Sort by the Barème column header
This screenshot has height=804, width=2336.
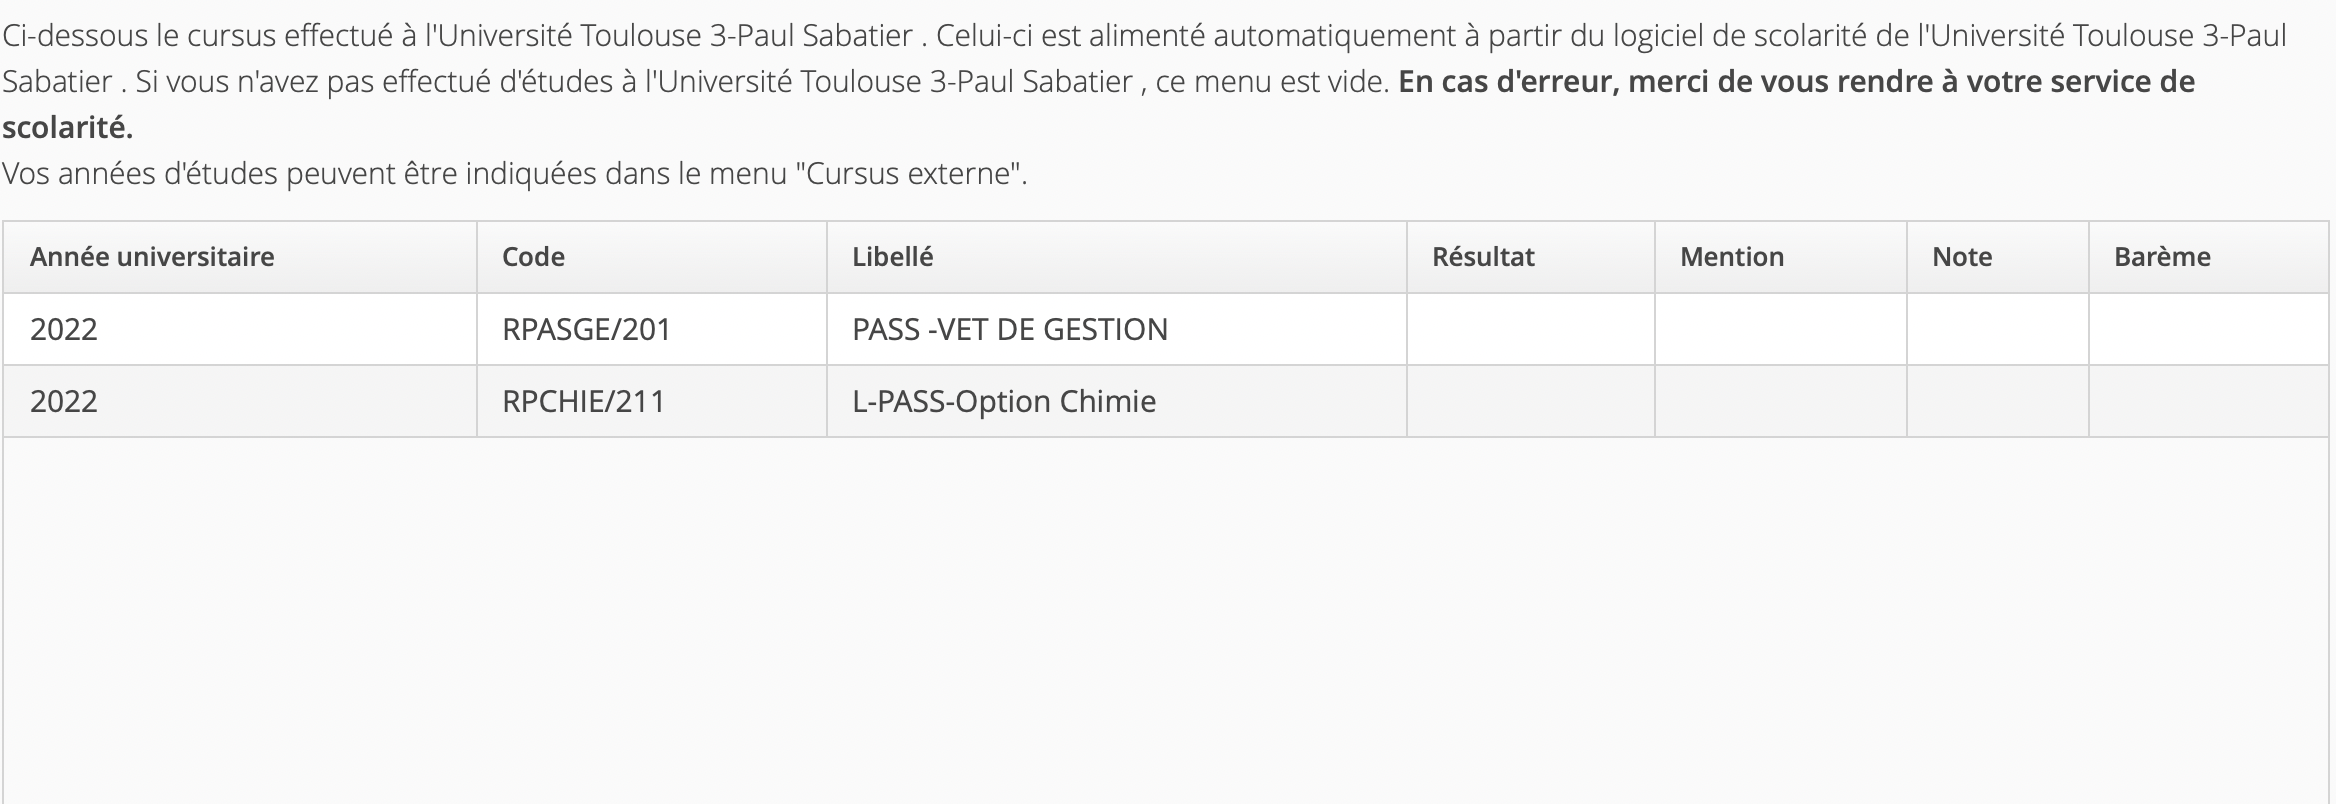pyautogui.click(x=2162, y=257)
